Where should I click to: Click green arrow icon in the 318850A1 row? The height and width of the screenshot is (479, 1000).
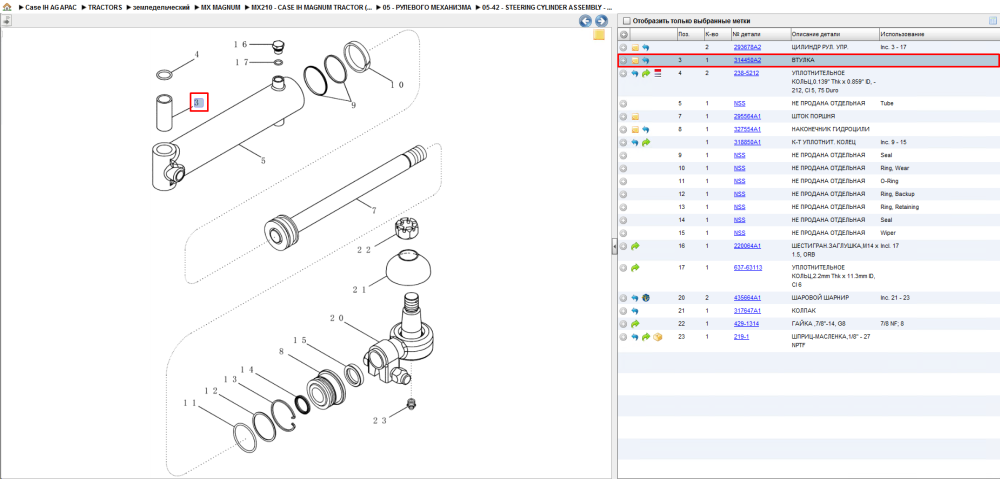point(645,142)
